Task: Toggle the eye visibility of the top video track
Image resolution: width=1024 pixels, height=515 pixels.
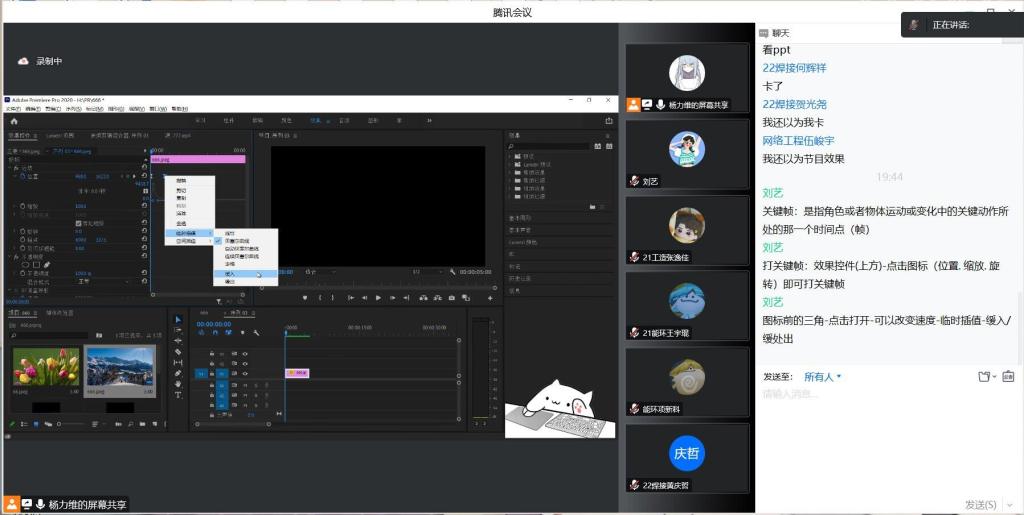Action: tap(245, 354)
